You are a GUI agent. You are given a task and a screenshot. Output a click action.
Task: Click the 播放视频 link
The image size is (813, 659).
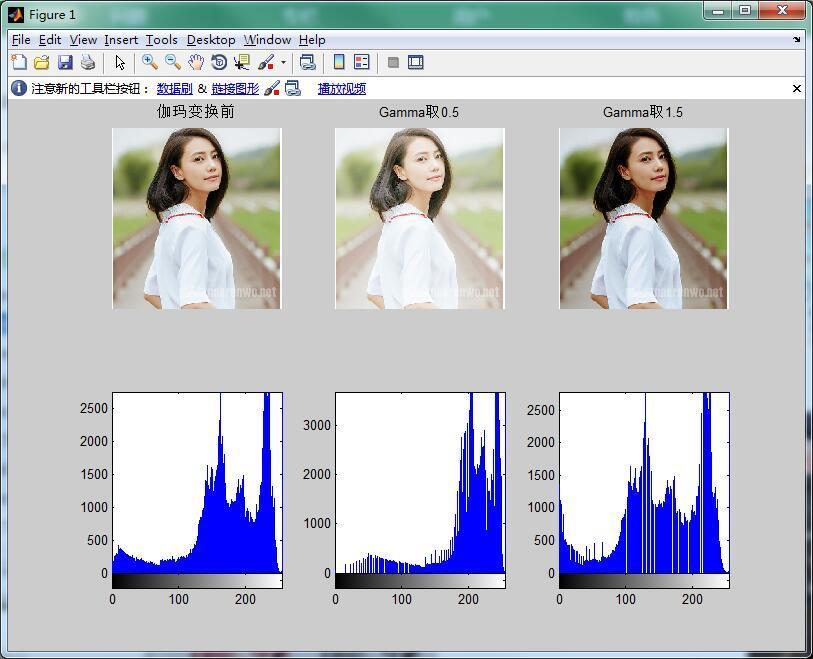point(342,89)
